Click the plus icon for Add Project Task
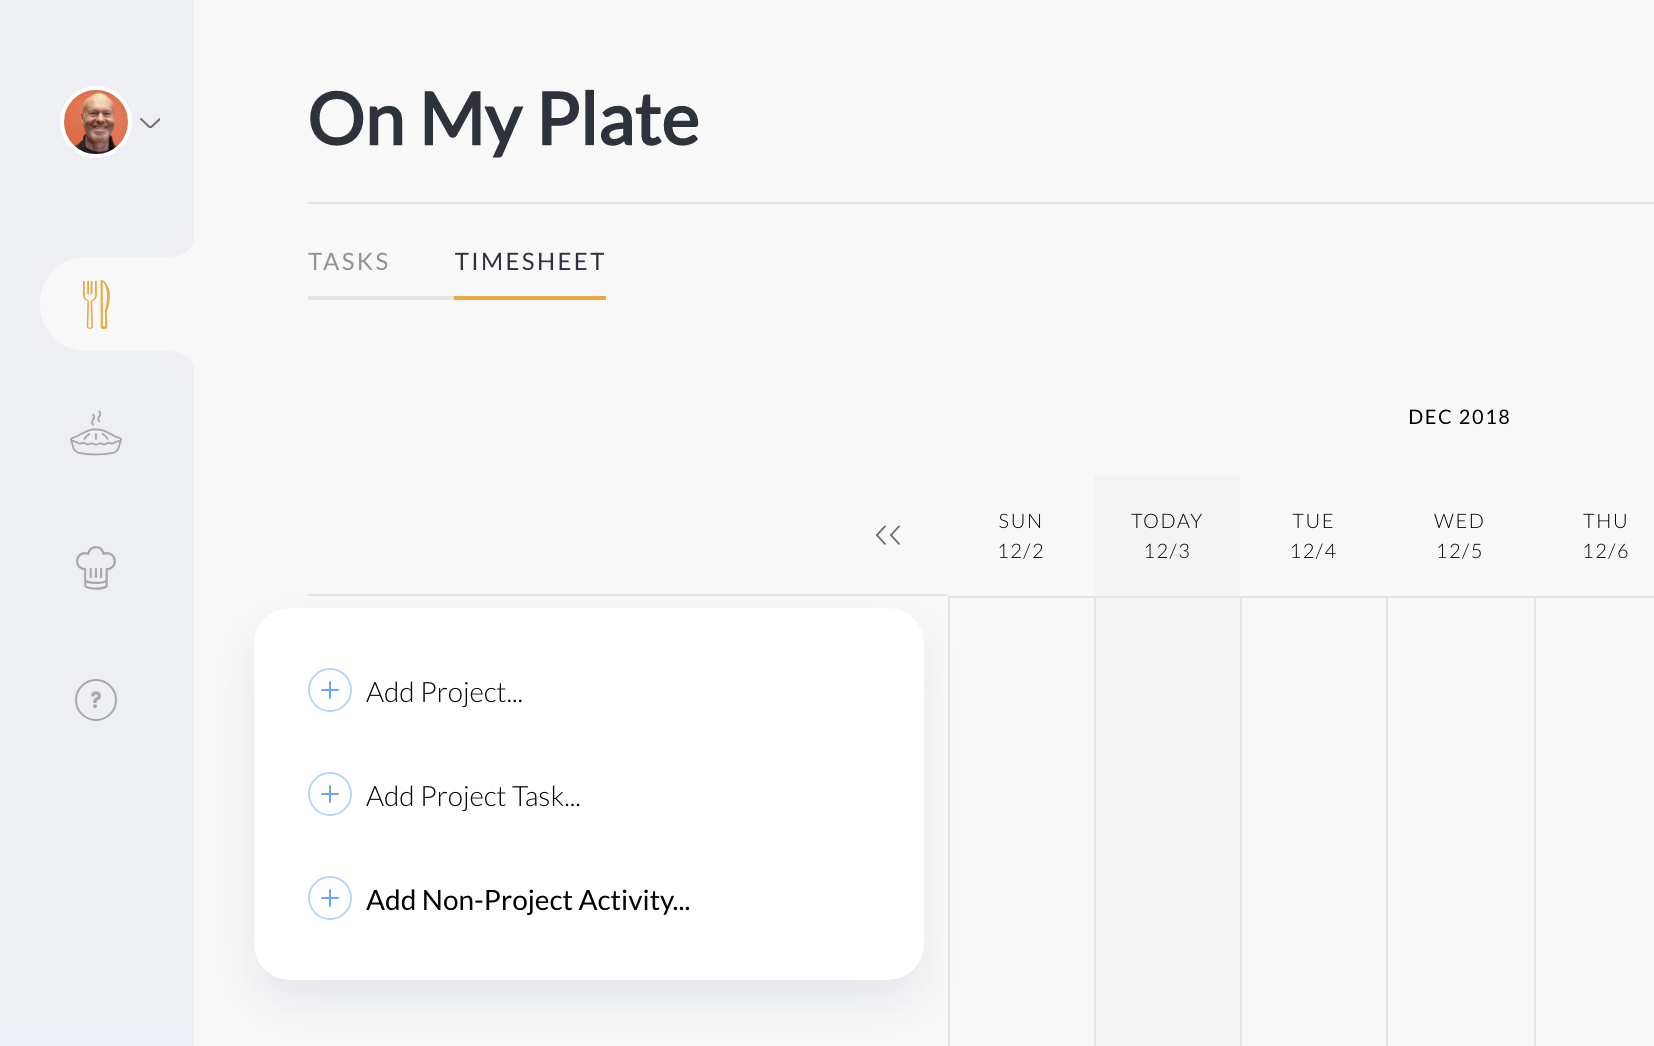This screenshot has height=1046, width=1654. [x=330, y=795]
